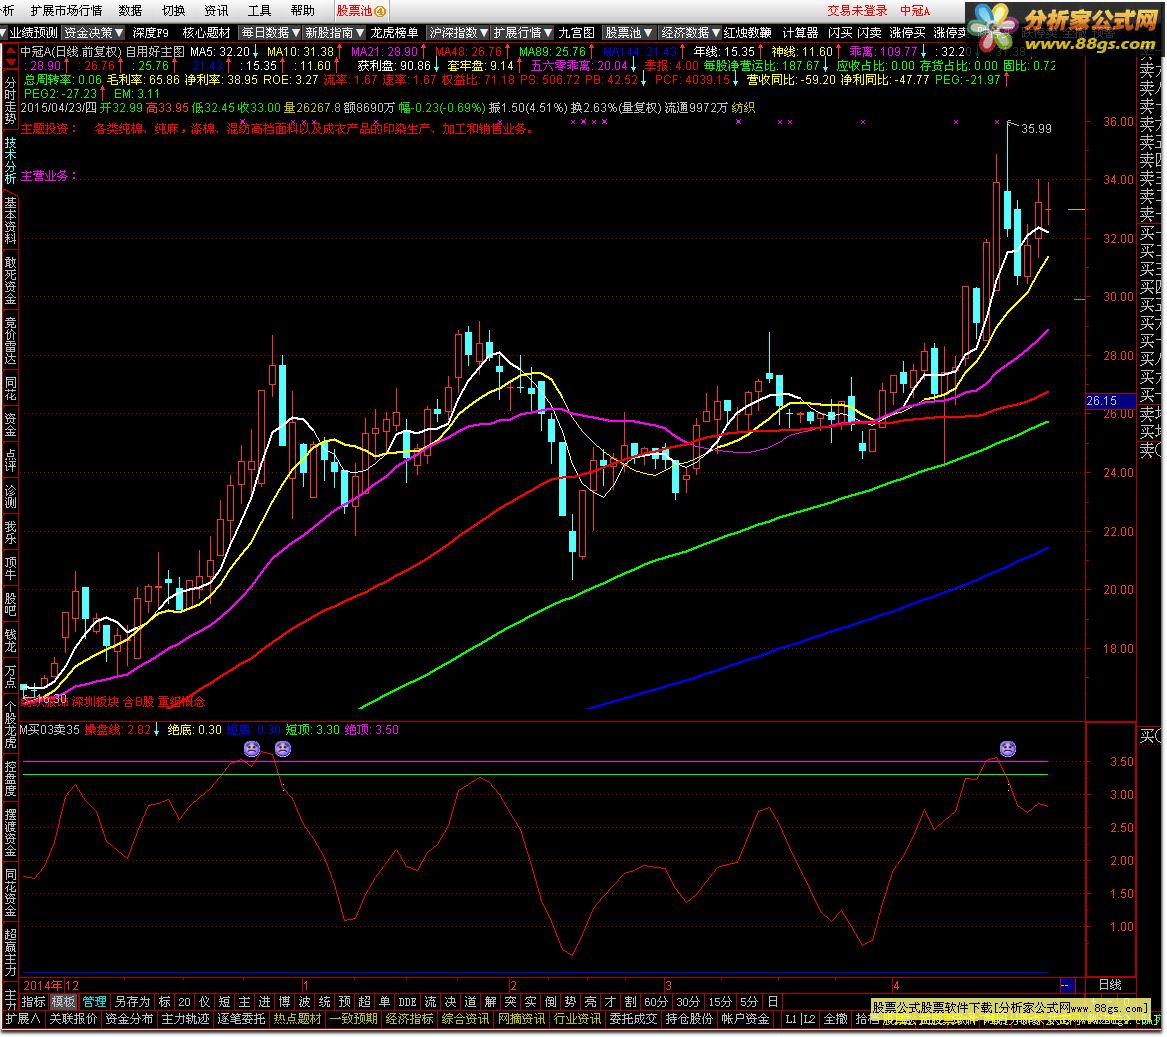1167x1037 pixels.
Task: Select the 管理 button in bottom bar
Action: [x=94, y=1002]
